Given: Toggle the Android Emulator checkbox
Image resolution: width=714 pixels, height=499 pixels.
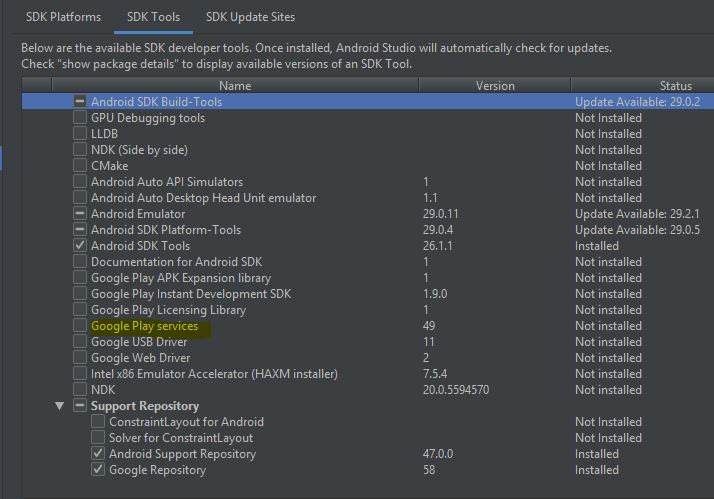Looking at the screenshot, I should pos(80,214).
